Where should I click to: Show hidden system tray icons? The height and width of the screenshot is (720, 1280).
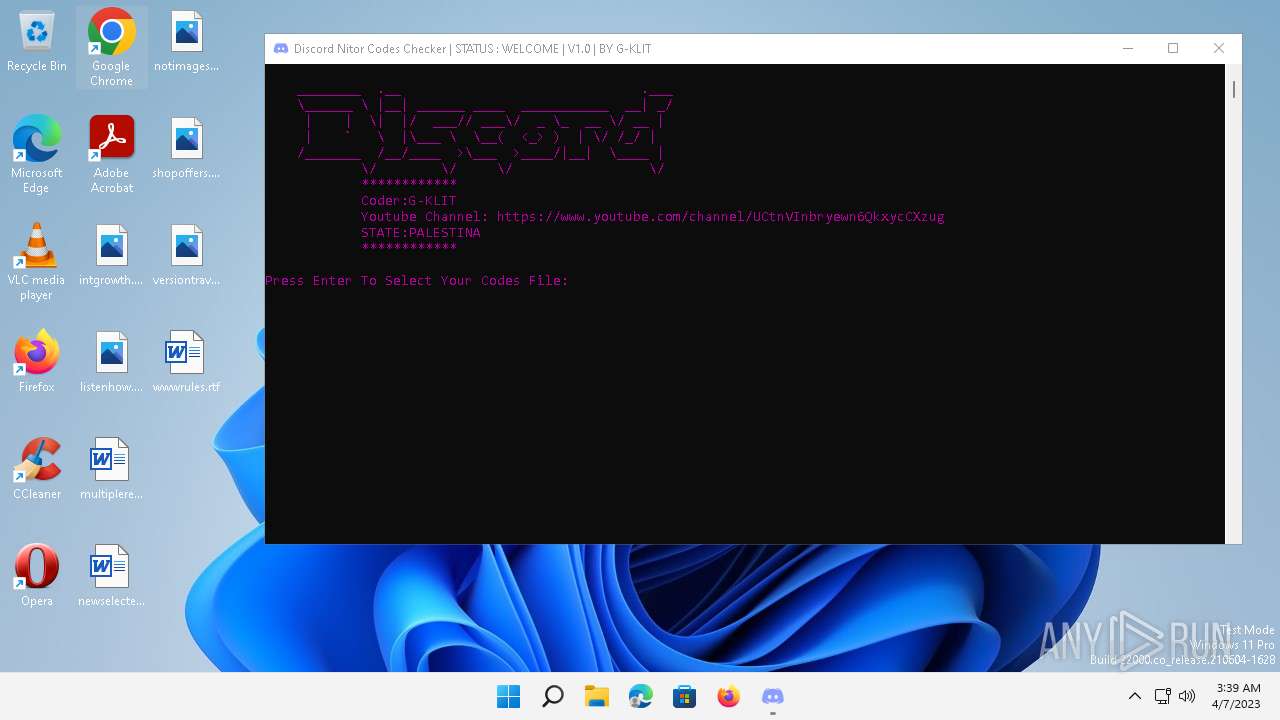tap(1134, 696)
